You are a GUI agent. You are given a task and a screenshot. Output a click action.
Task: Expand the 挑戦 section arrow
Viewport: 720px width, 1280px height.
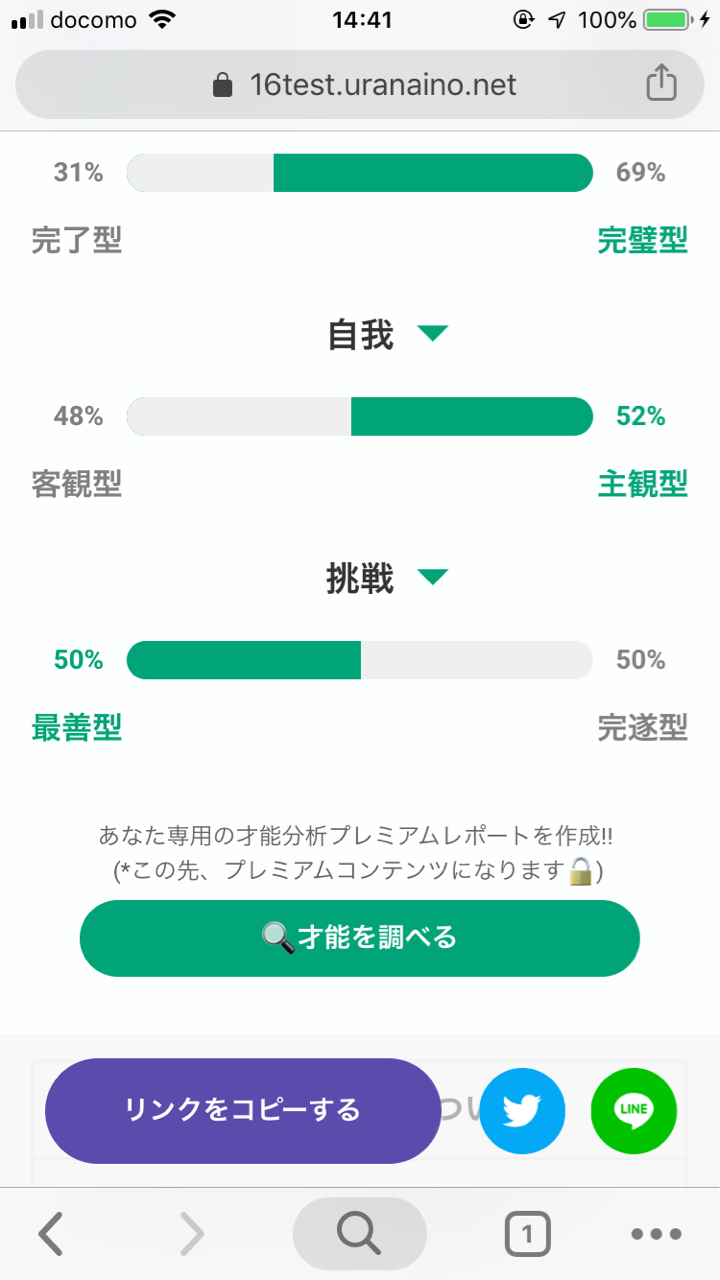pos(432,577)
